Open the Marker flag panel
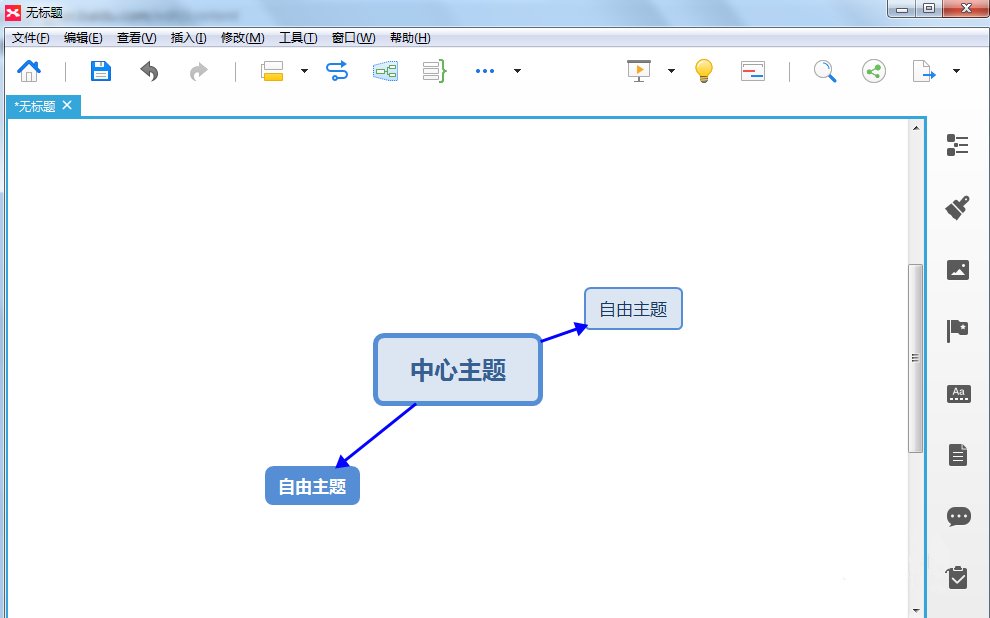This screenshot has width=990, height=618. pyautogui.click(x=958, y=331)
